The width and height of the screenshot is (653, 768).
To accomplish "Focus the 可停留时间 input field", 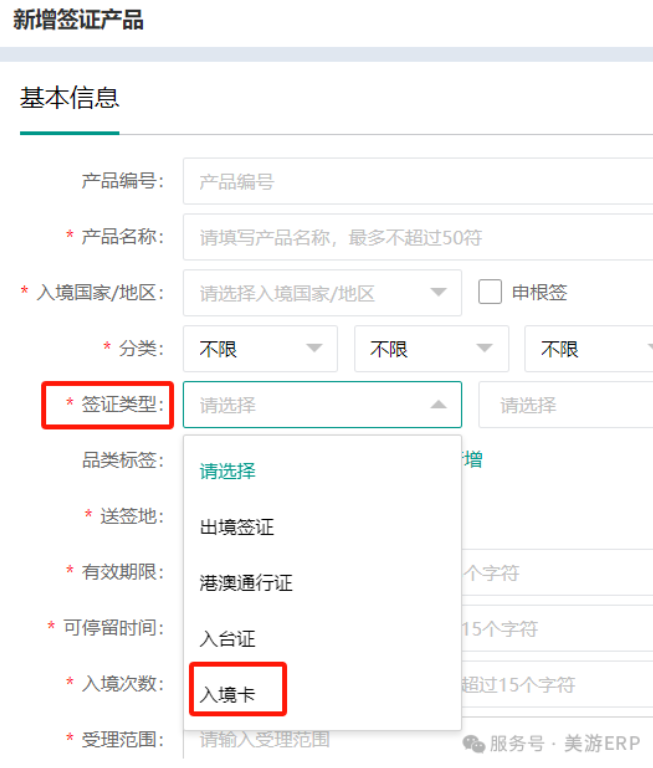I will 555,629.
